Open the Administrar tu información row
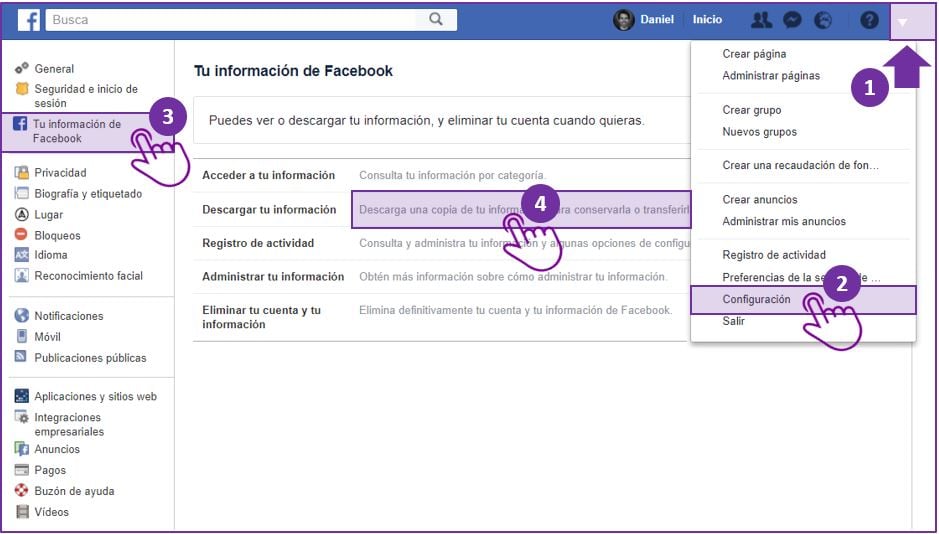This screenshot has height=534, width=939. [441, 277]
